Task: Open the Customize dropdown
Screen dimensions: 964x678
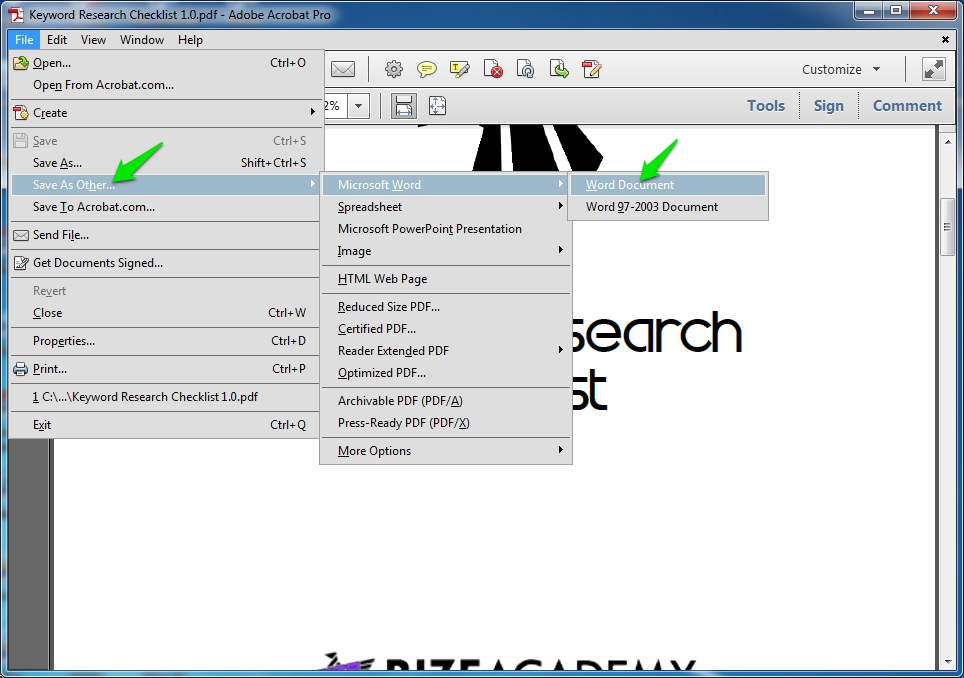Action: 840,69
